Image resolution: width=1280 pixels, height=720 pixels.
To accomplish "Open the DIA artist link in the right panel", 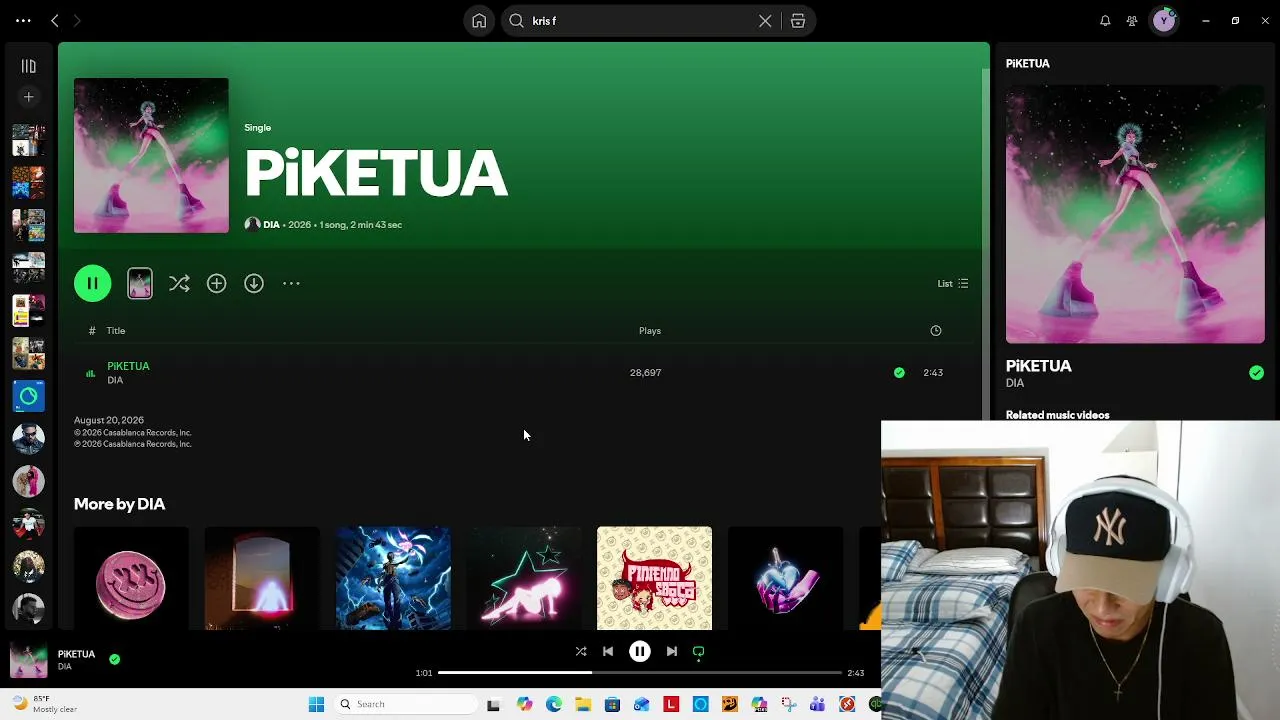I will coord(1015,383).
